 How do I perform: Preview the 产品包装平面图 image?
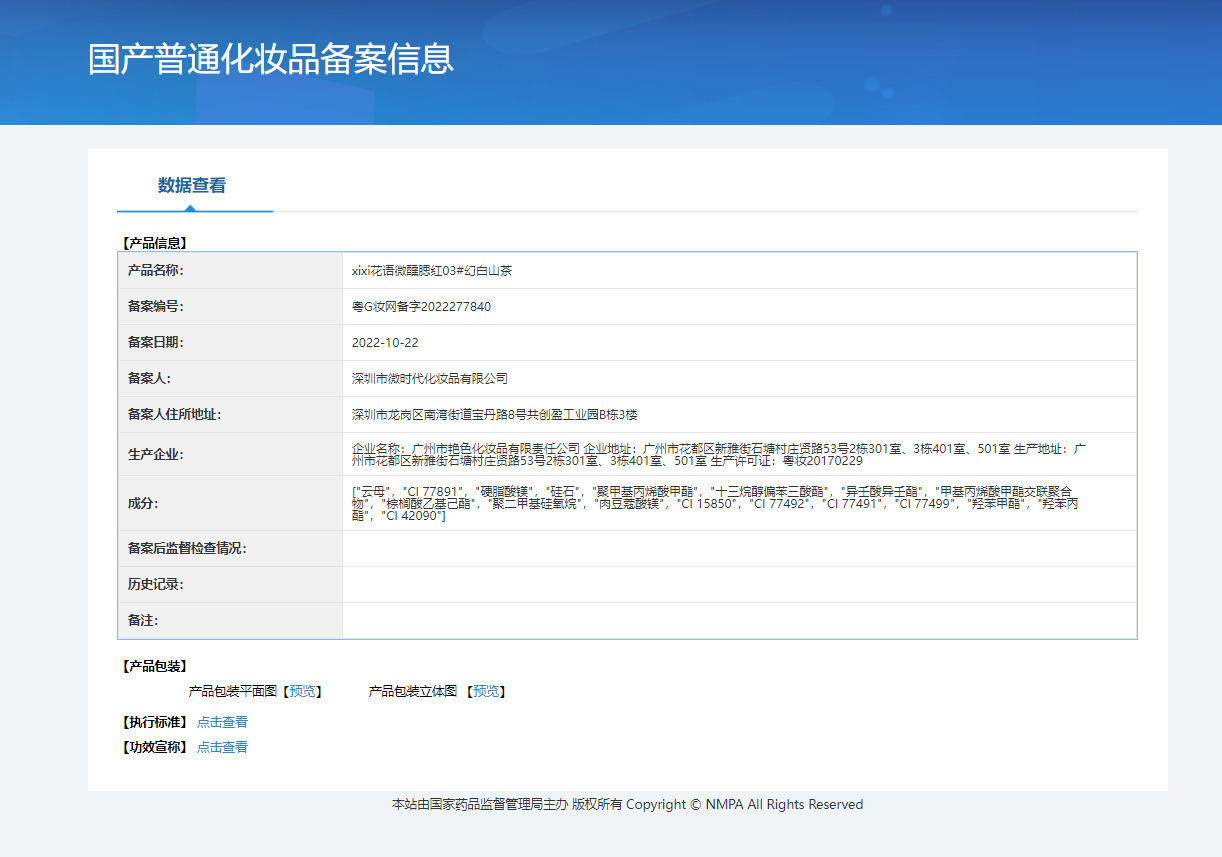coord(302,691)
